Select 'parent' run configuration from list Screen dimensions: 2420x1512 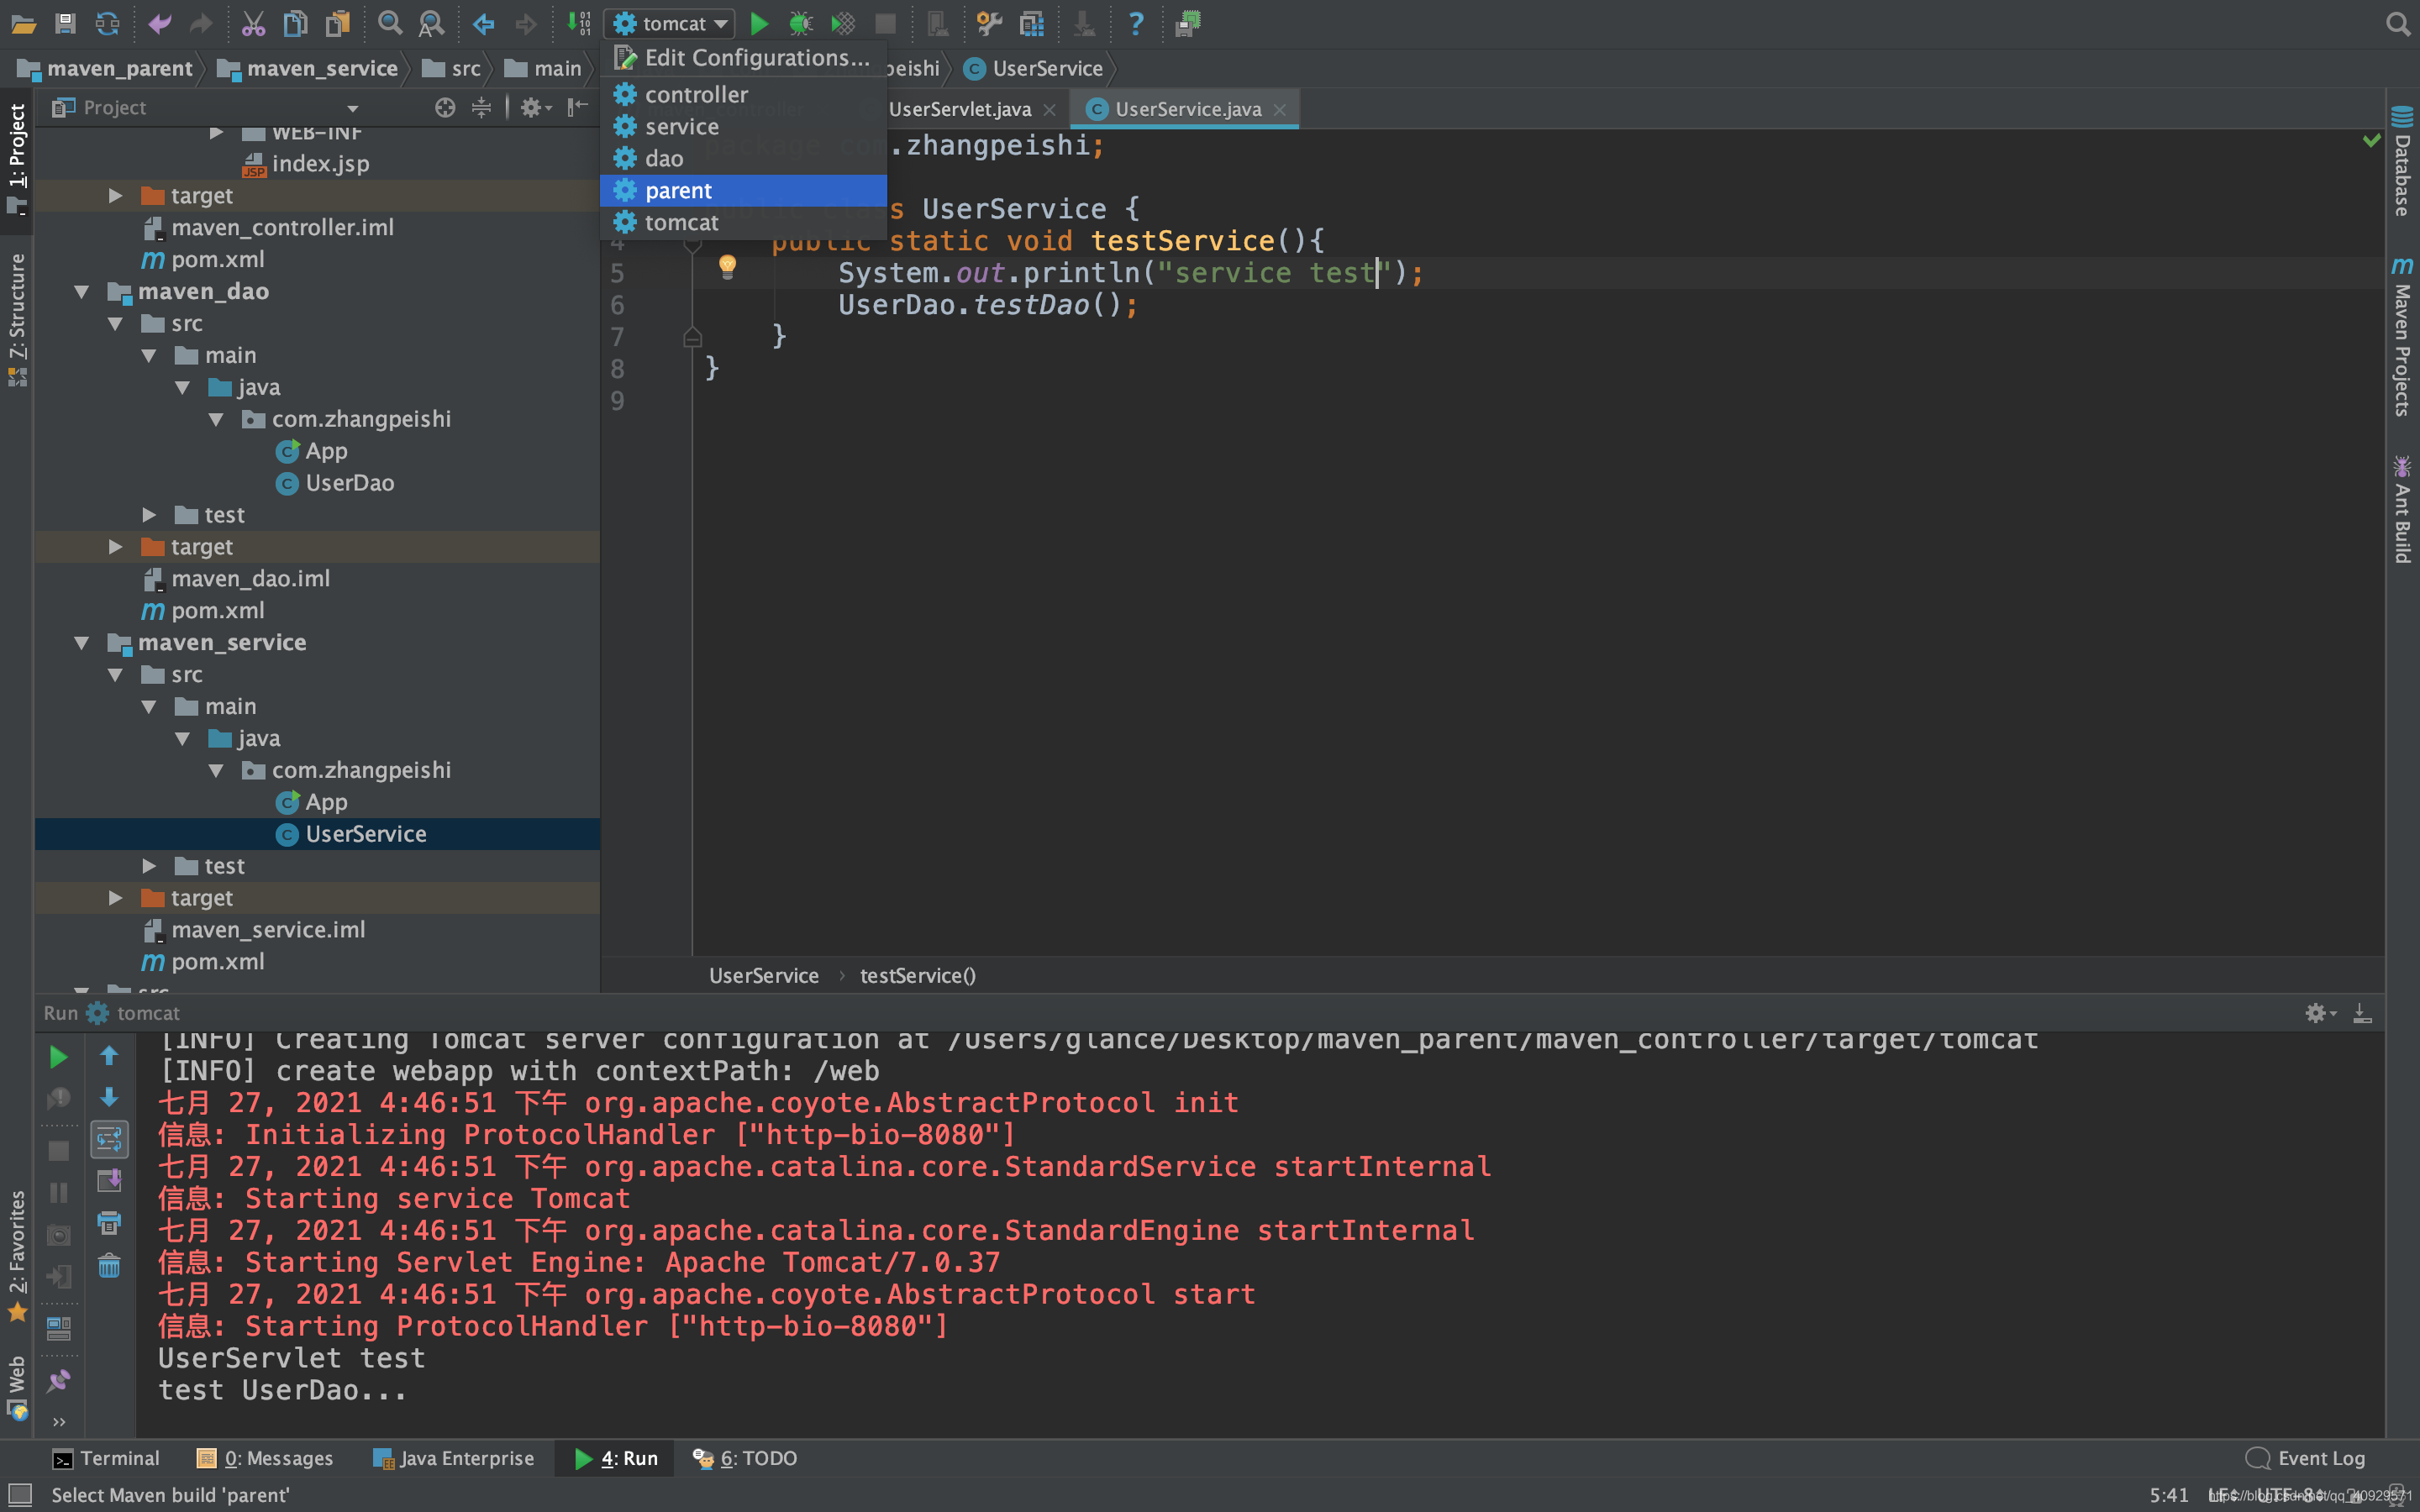[x=678, y=190]
